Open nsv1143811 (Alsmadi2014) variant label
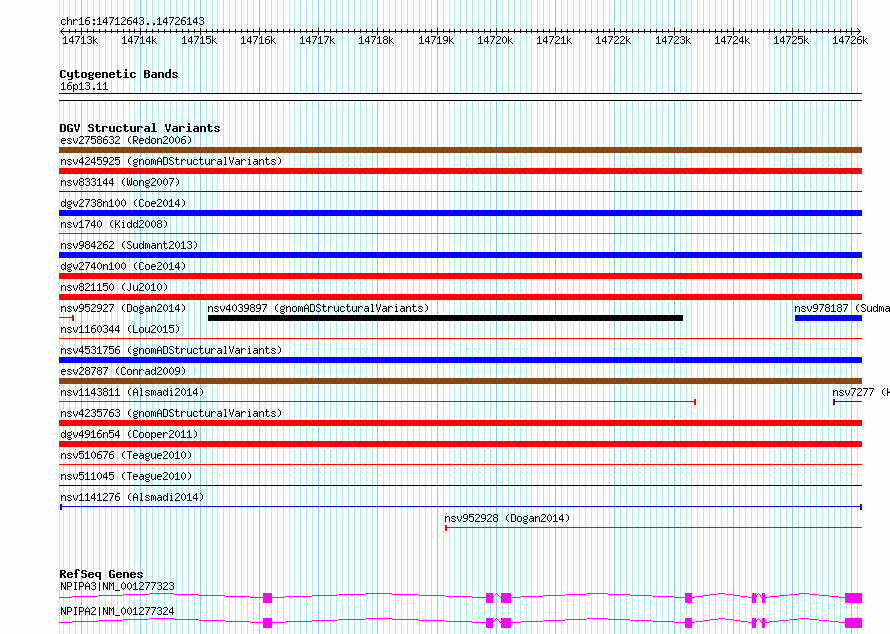This screenshot has height=634, width=890. (132, 392)
